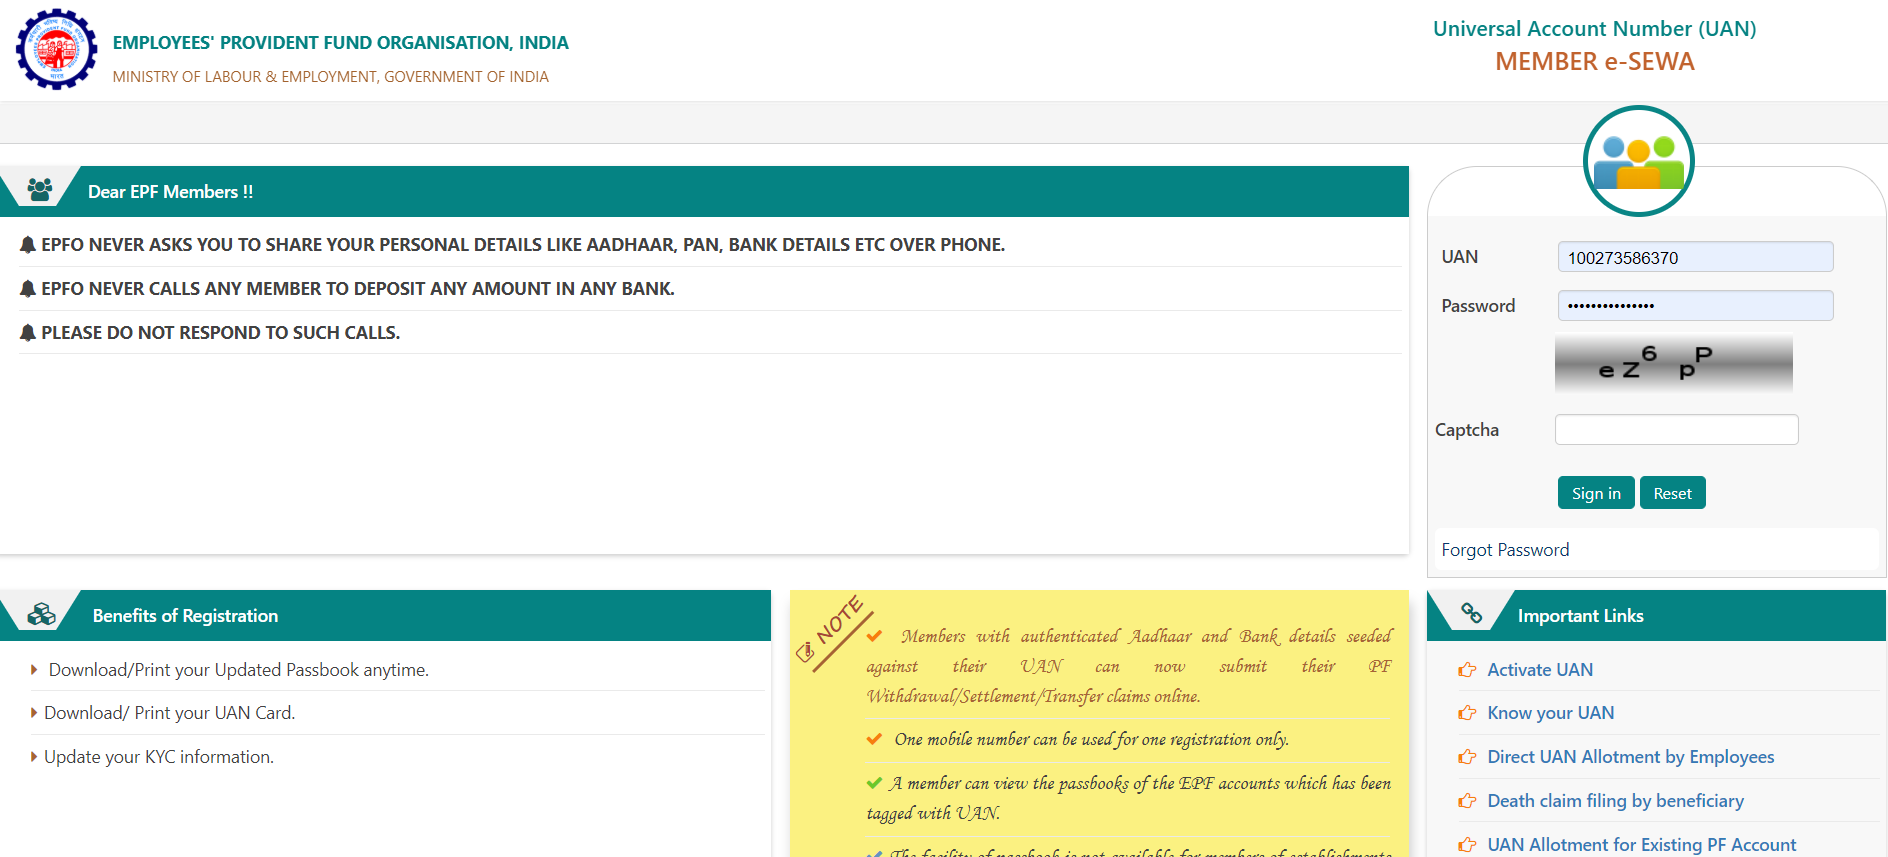Image resolution: width=1888 pixels, height=857 pixels.
Task: Click the members avatar icon above login
Action: coord(1639,161)
